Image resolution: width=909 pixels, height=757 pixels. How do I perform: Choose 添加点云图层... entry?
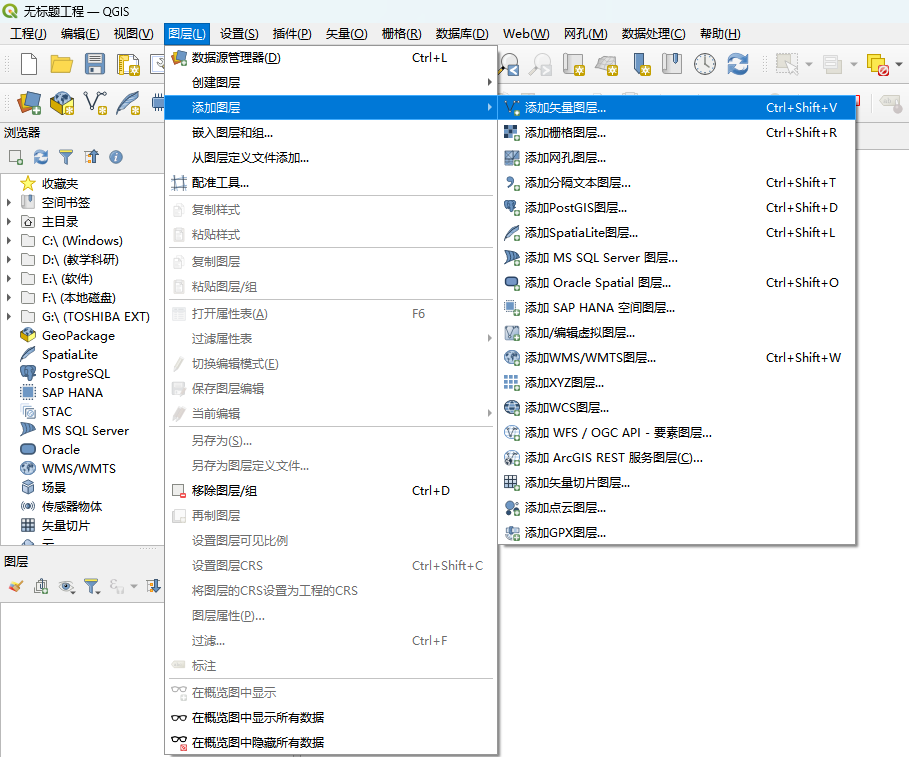676,508
